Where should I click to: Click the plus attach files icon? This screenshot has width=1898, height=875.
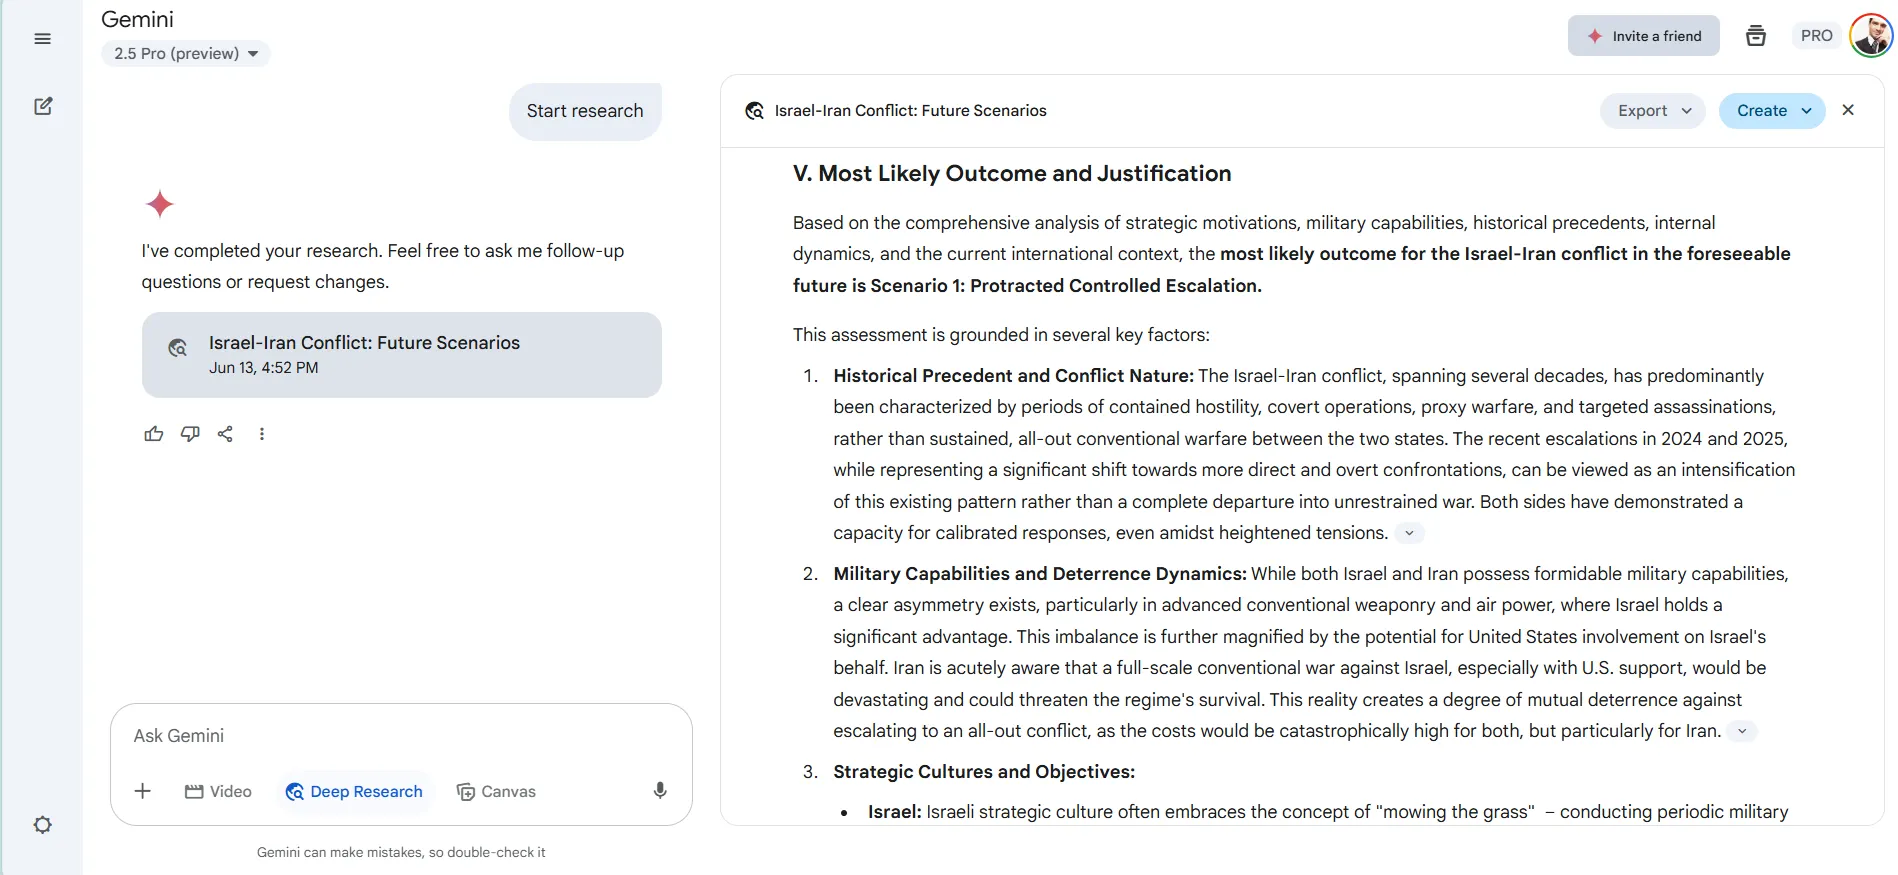coord(143,791)
